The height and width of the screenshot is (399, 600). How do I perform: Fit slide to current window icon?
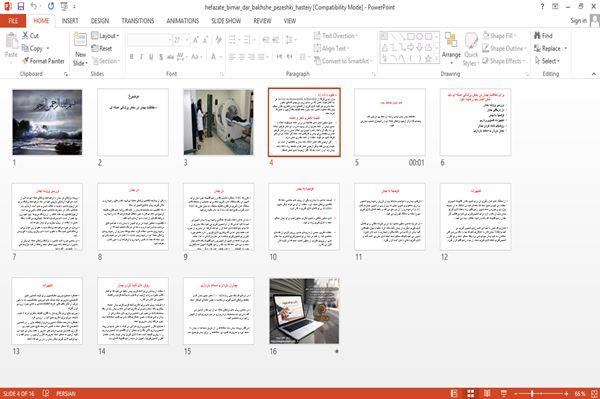594,393
